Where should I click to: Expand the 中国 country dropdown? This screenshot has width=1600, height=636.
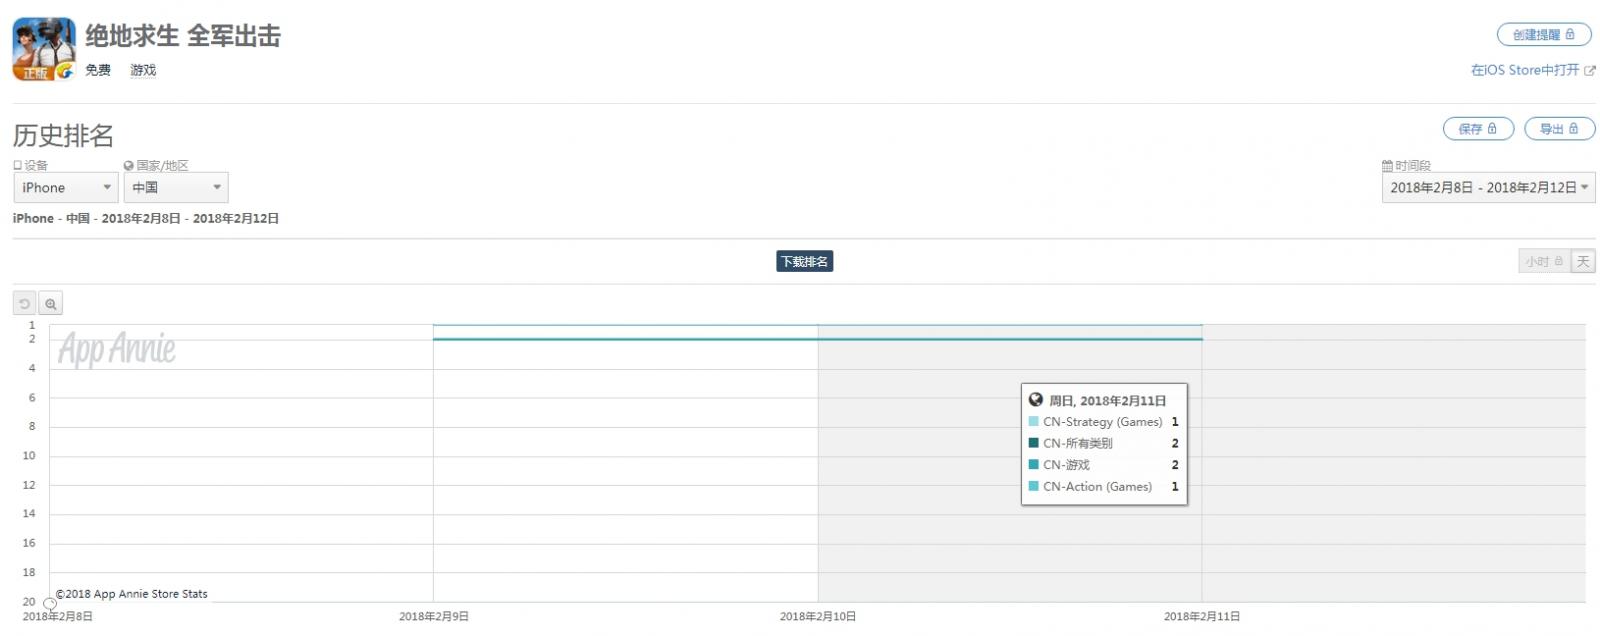click(x=176, y=188)
